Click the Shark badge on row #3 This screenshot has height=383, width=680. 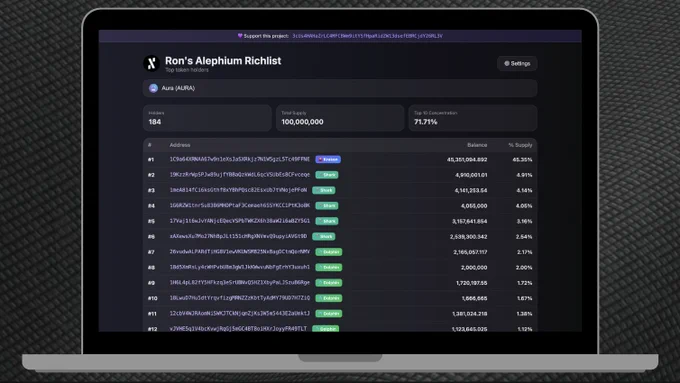[x=324, y=190]
